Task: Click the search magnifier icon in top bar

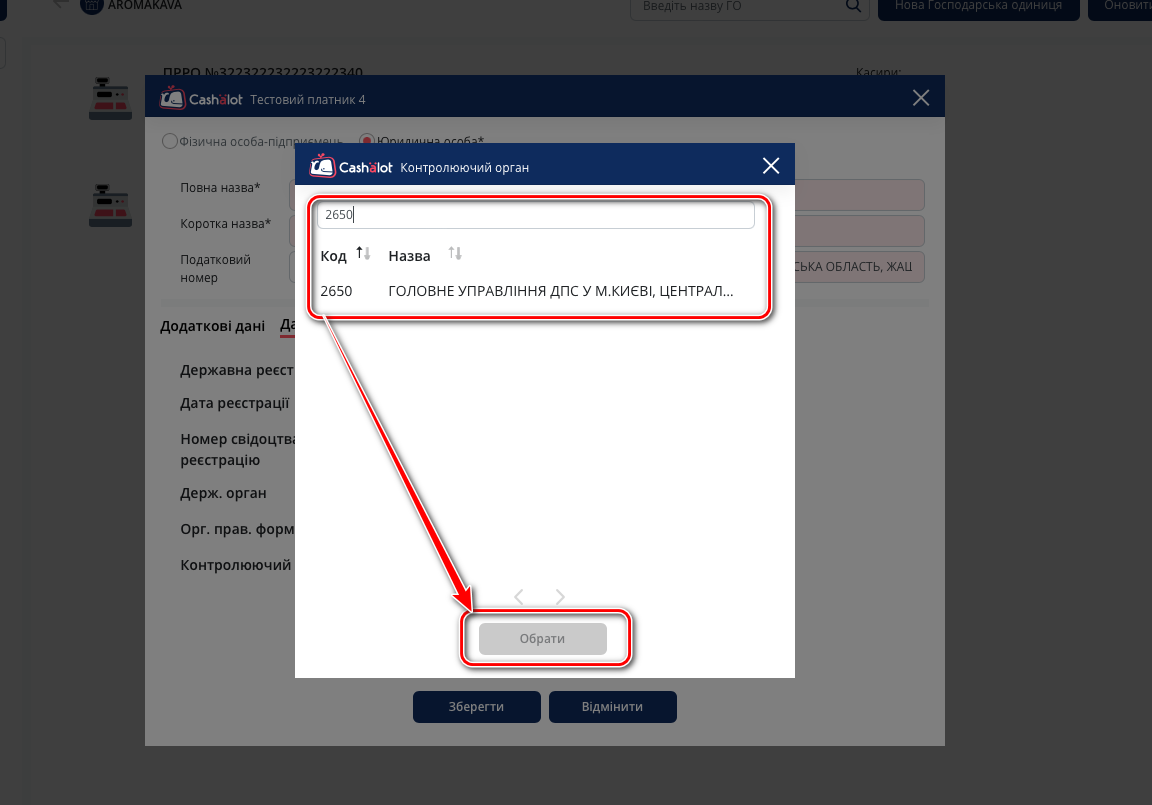Action: click(853, 6)
